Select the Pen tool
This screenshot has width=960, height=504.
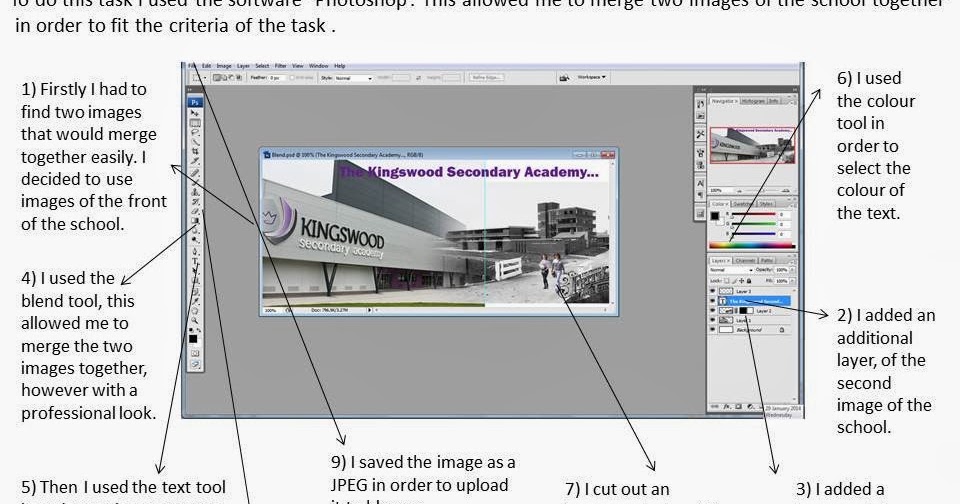(195, 252)
